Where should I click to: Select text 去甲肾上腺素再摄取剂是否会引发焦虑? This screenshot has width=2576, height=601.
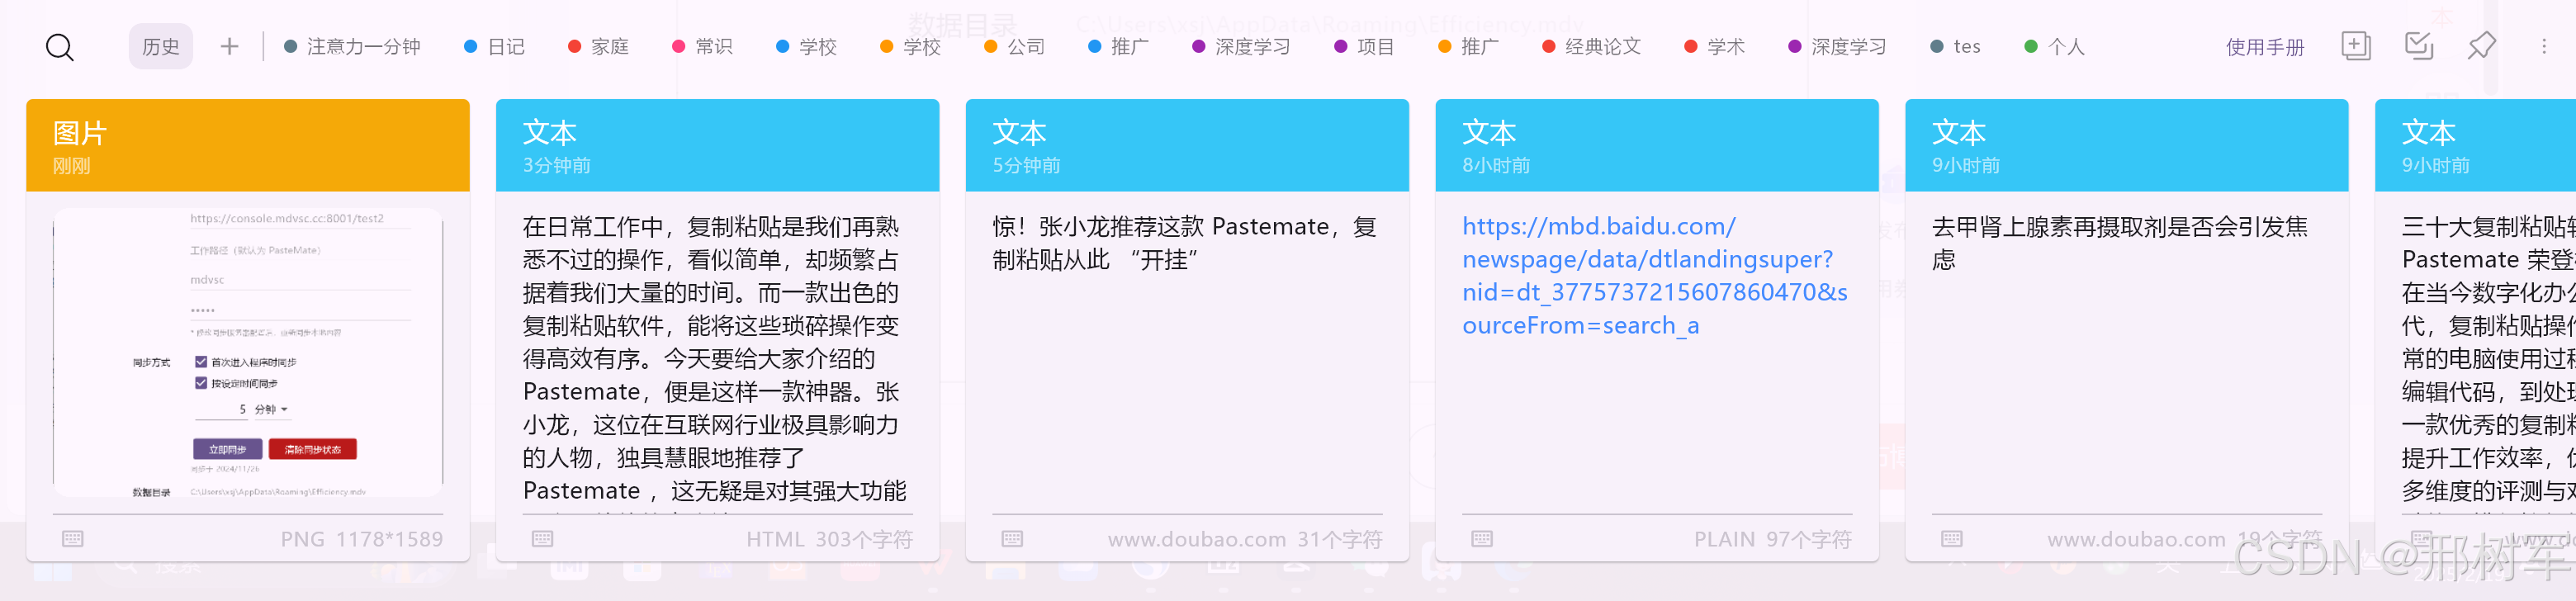pos(2120,243)
